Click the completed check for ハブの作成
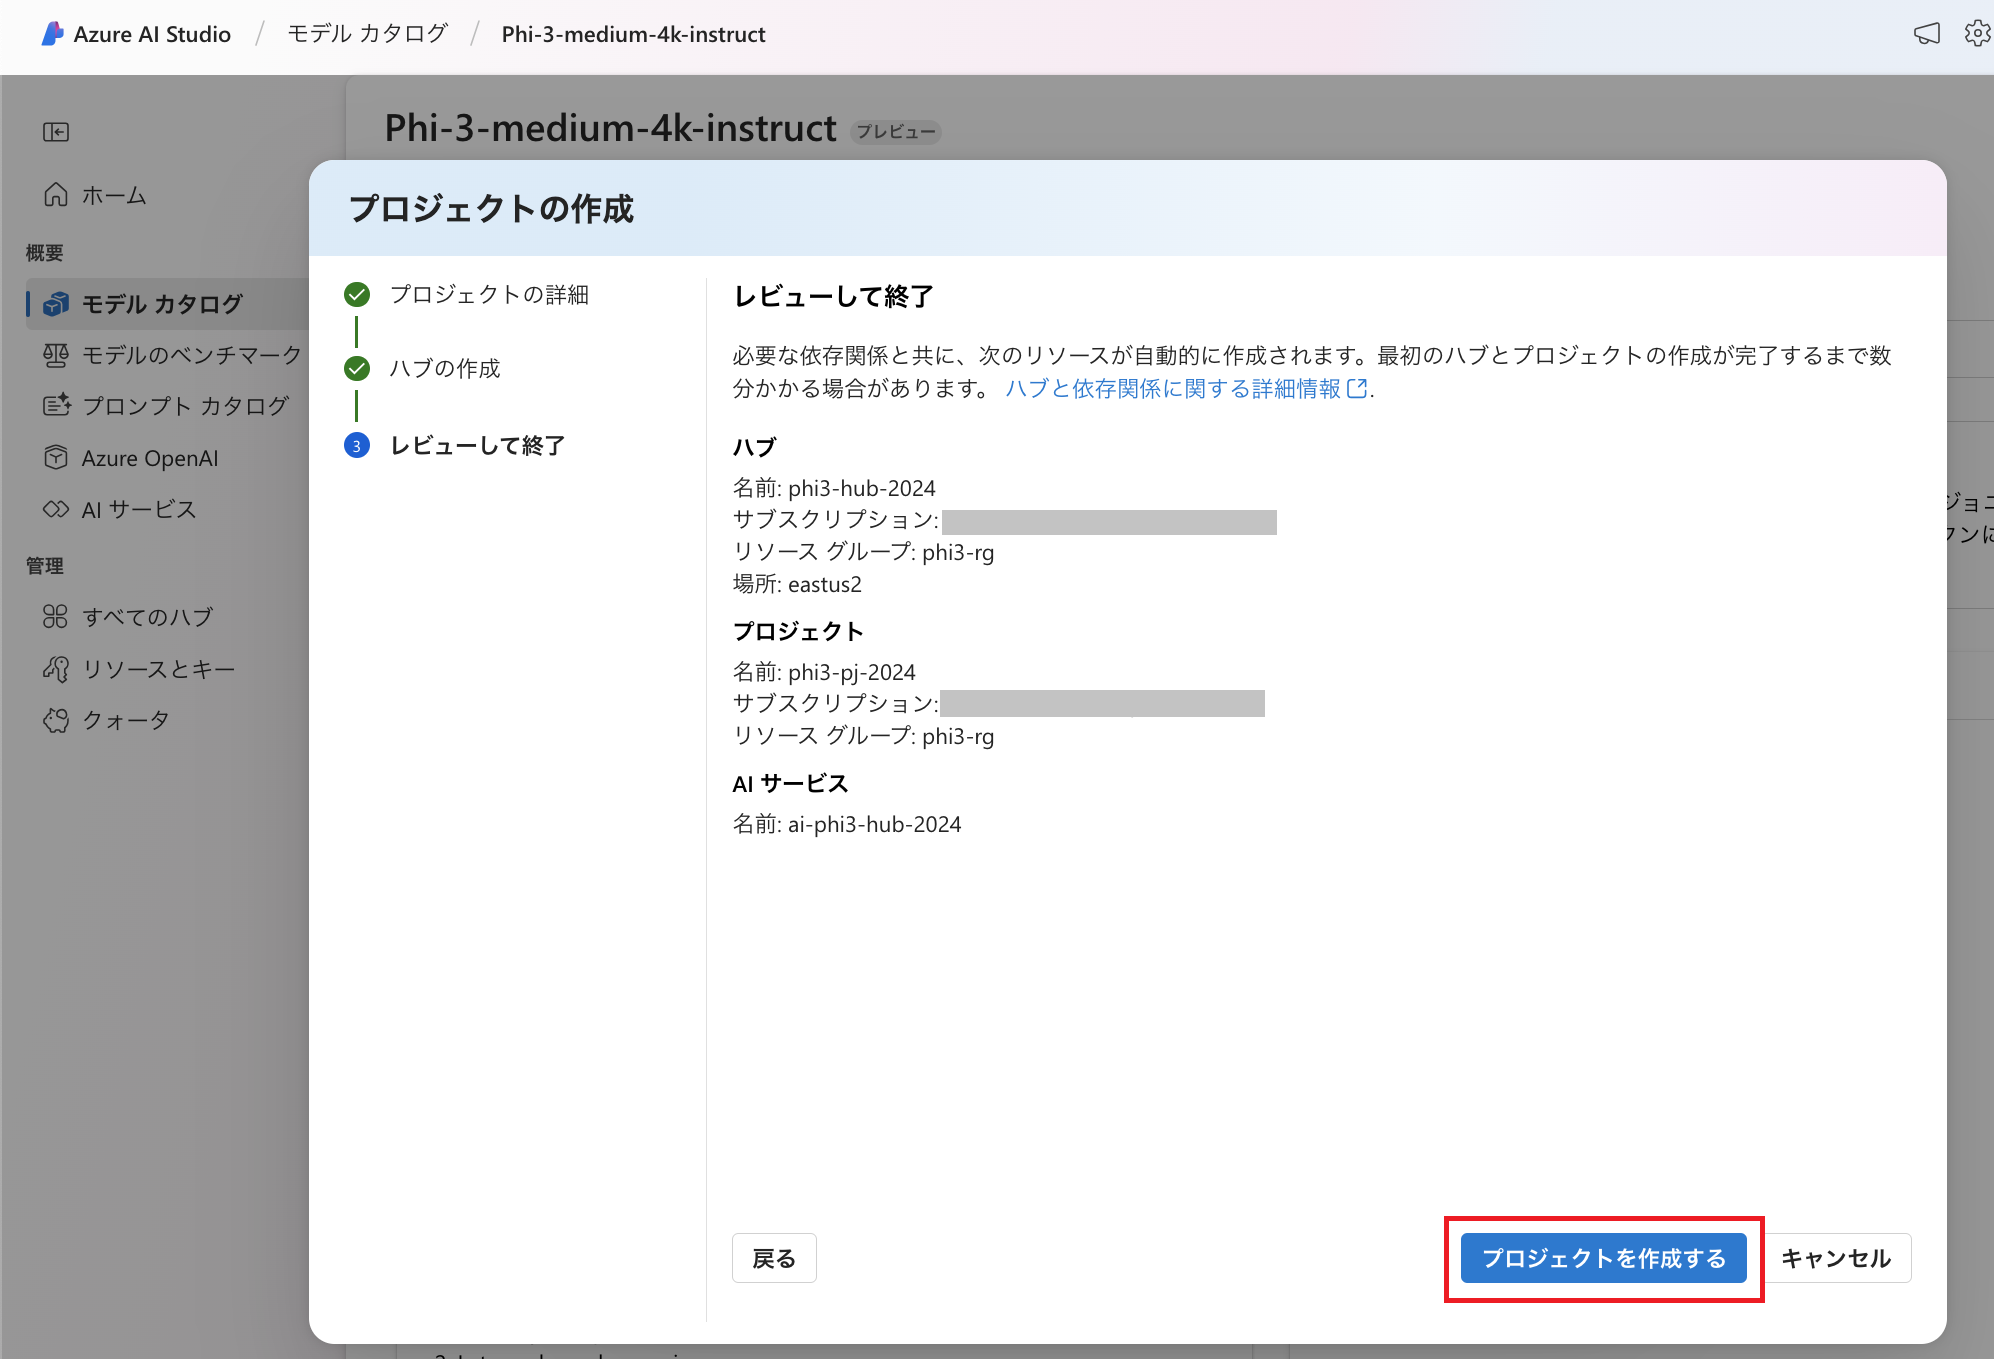Image resolution: width=1994 pixels, height=1359 pixels. click(x=357, y=369)
